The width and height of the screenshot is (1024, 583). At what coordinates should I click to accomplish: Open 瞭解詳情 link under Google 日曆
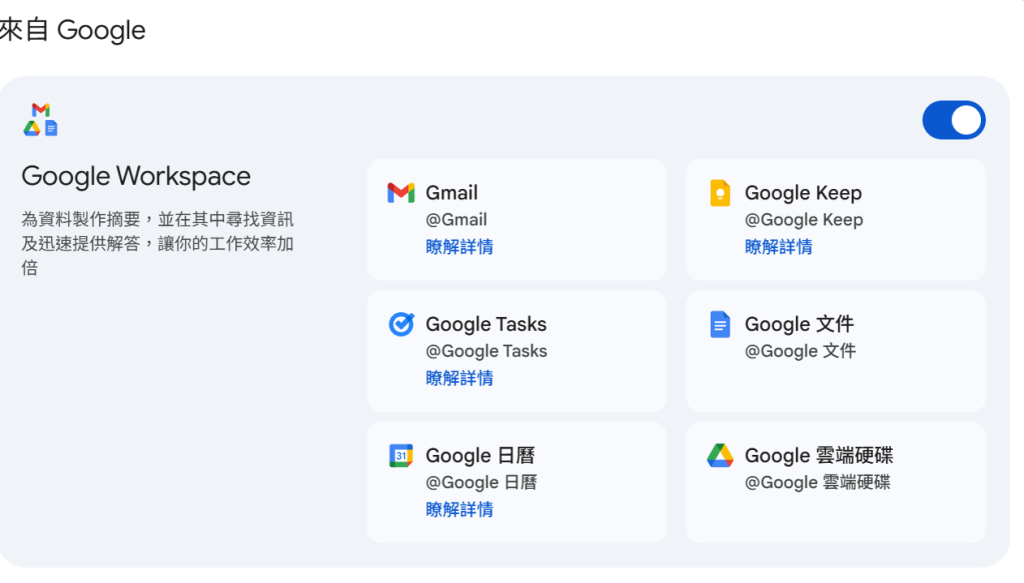pos(459,510)
